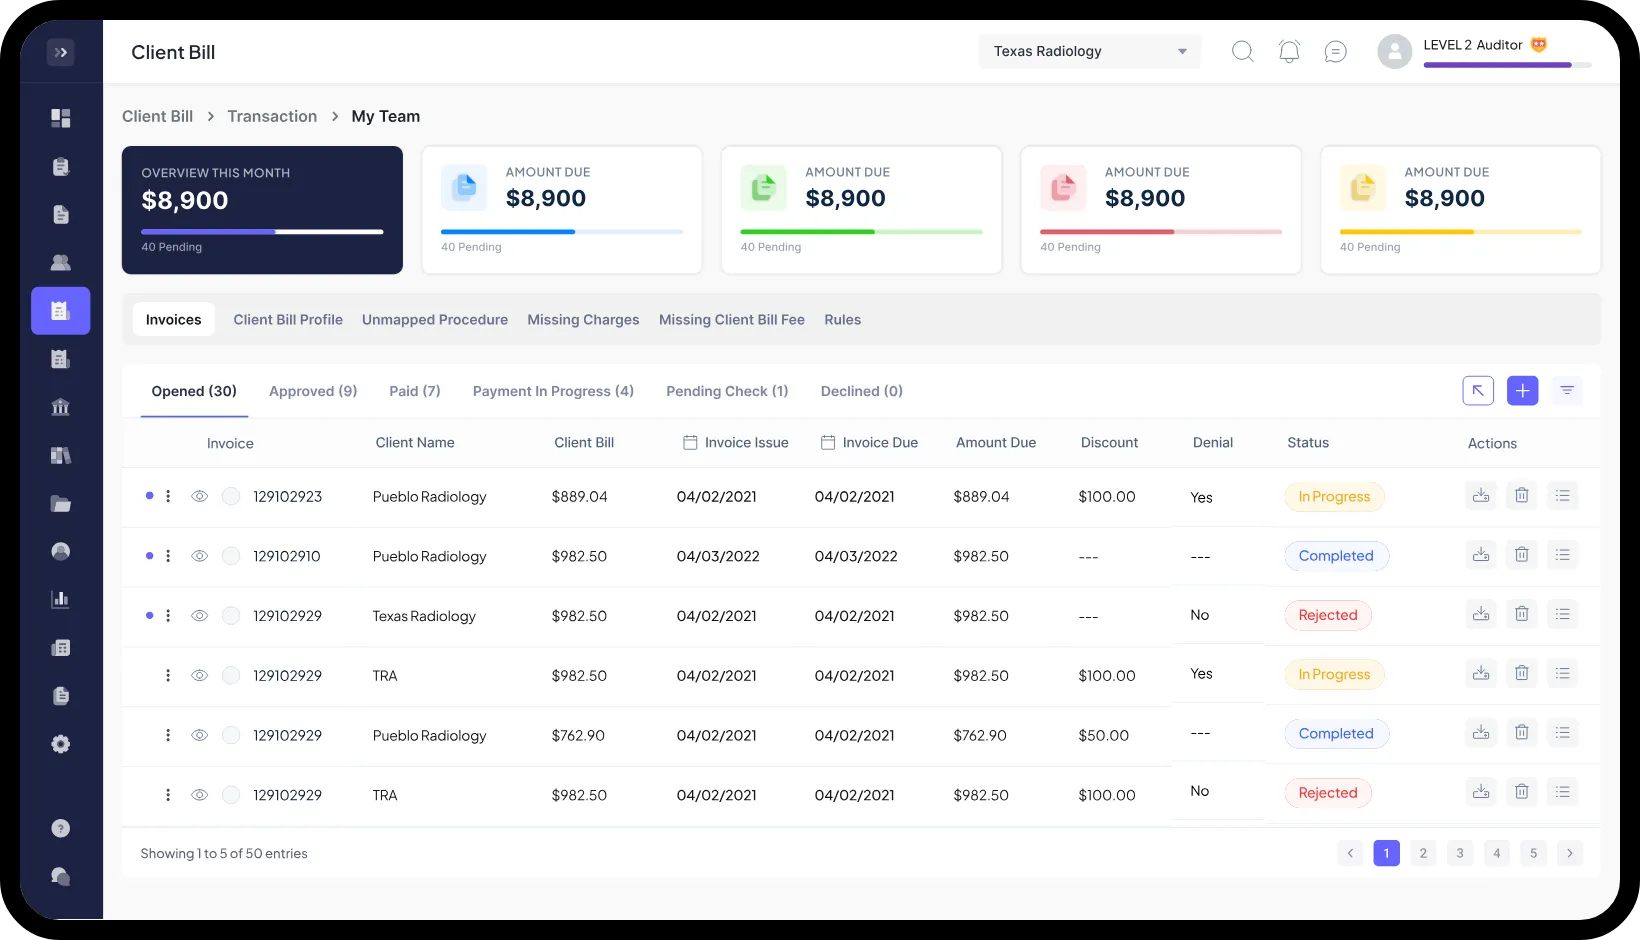Toggle the eye icon for invoice 129102923
Screen dimensions: 1640x940
point(200,496)
